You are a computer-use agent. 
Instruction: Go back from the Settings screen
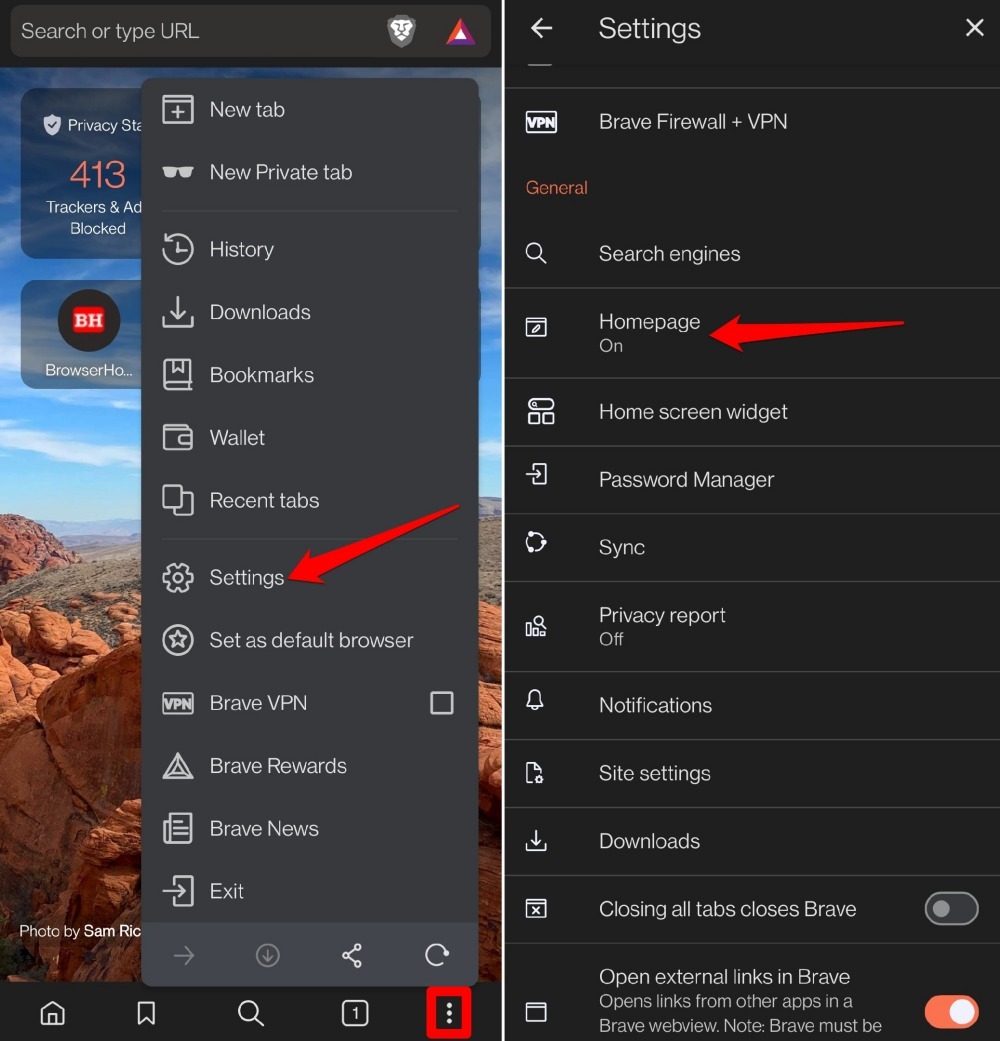541,28
